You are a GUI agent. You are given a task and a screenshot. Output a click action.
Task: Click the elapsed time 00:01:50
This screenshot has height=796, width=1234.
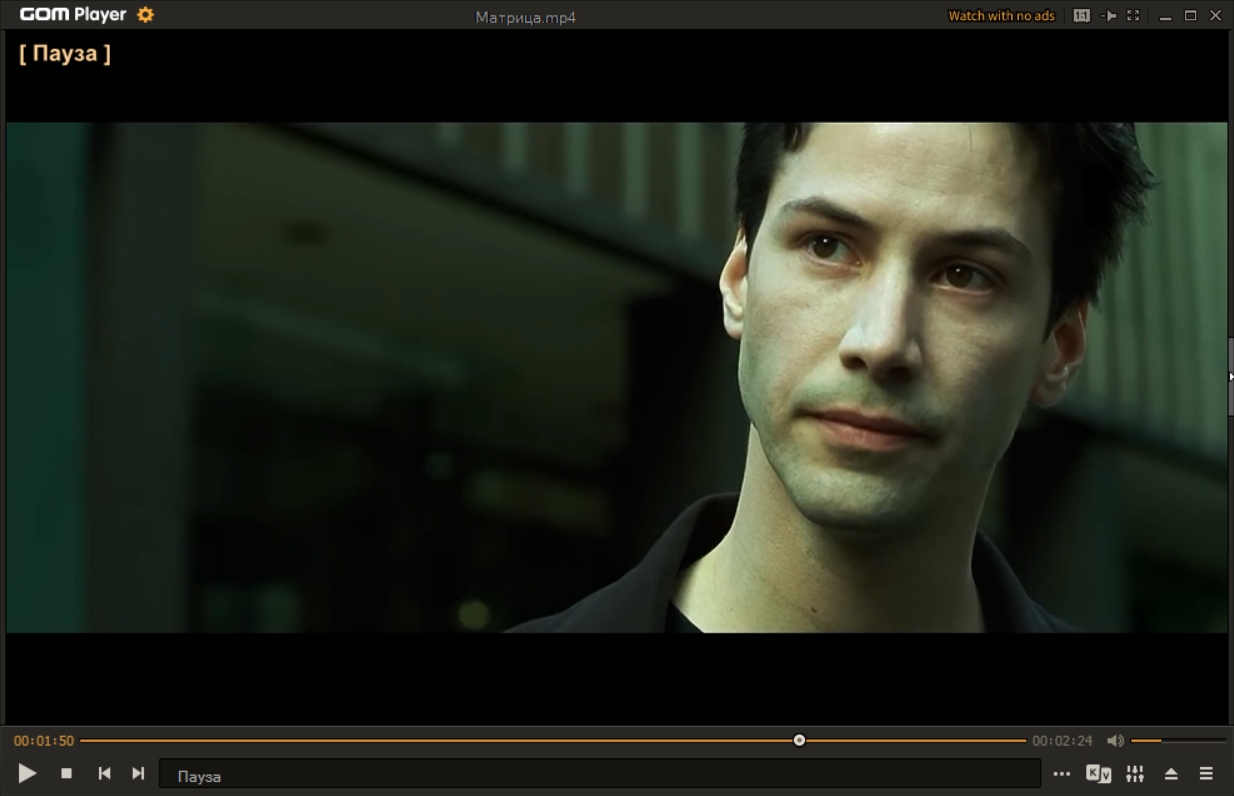(44, 741)
